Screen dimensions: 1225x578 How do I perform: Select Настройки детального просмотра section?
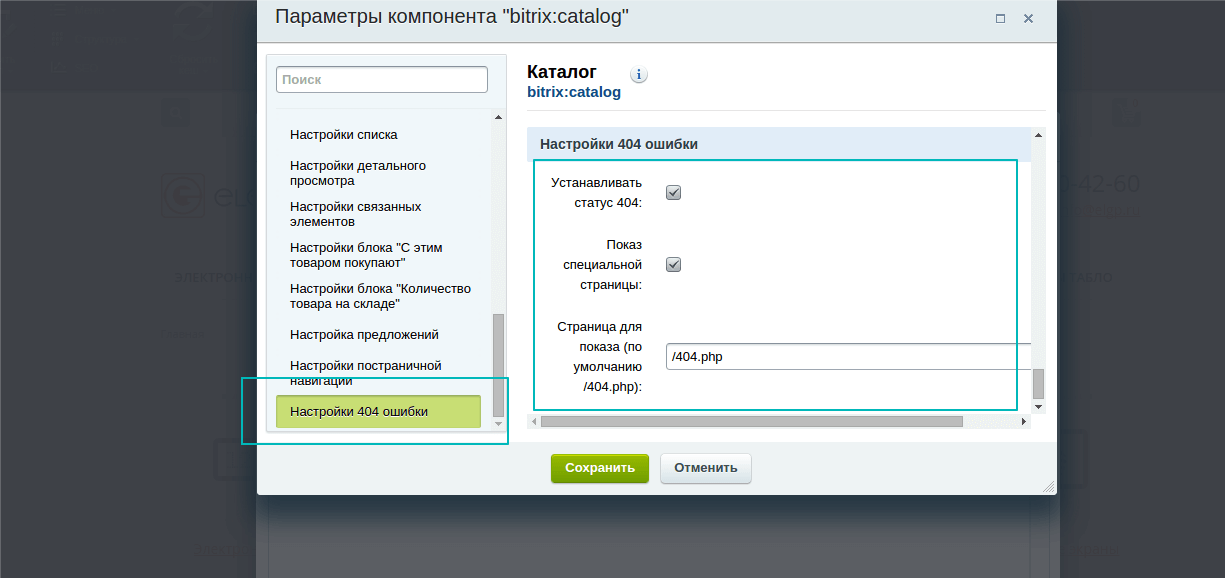coord(358,173)
